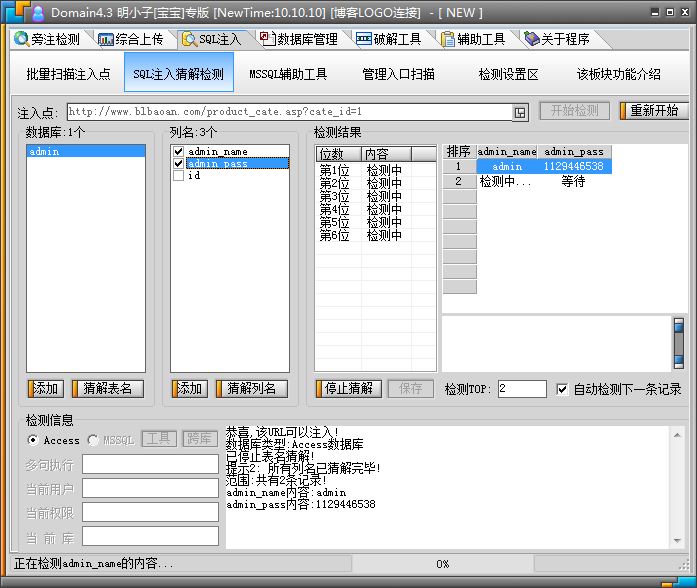The image size is (697, 588).
Task: Click the log scrollbar down arrow
Action: coord(677,541)
